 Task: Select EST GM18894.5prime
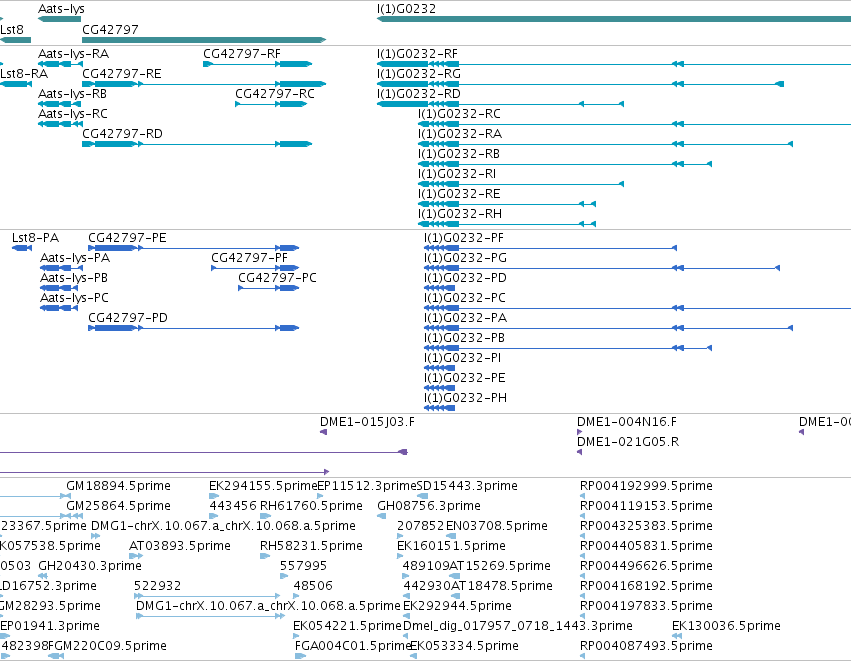pos(118,486)
